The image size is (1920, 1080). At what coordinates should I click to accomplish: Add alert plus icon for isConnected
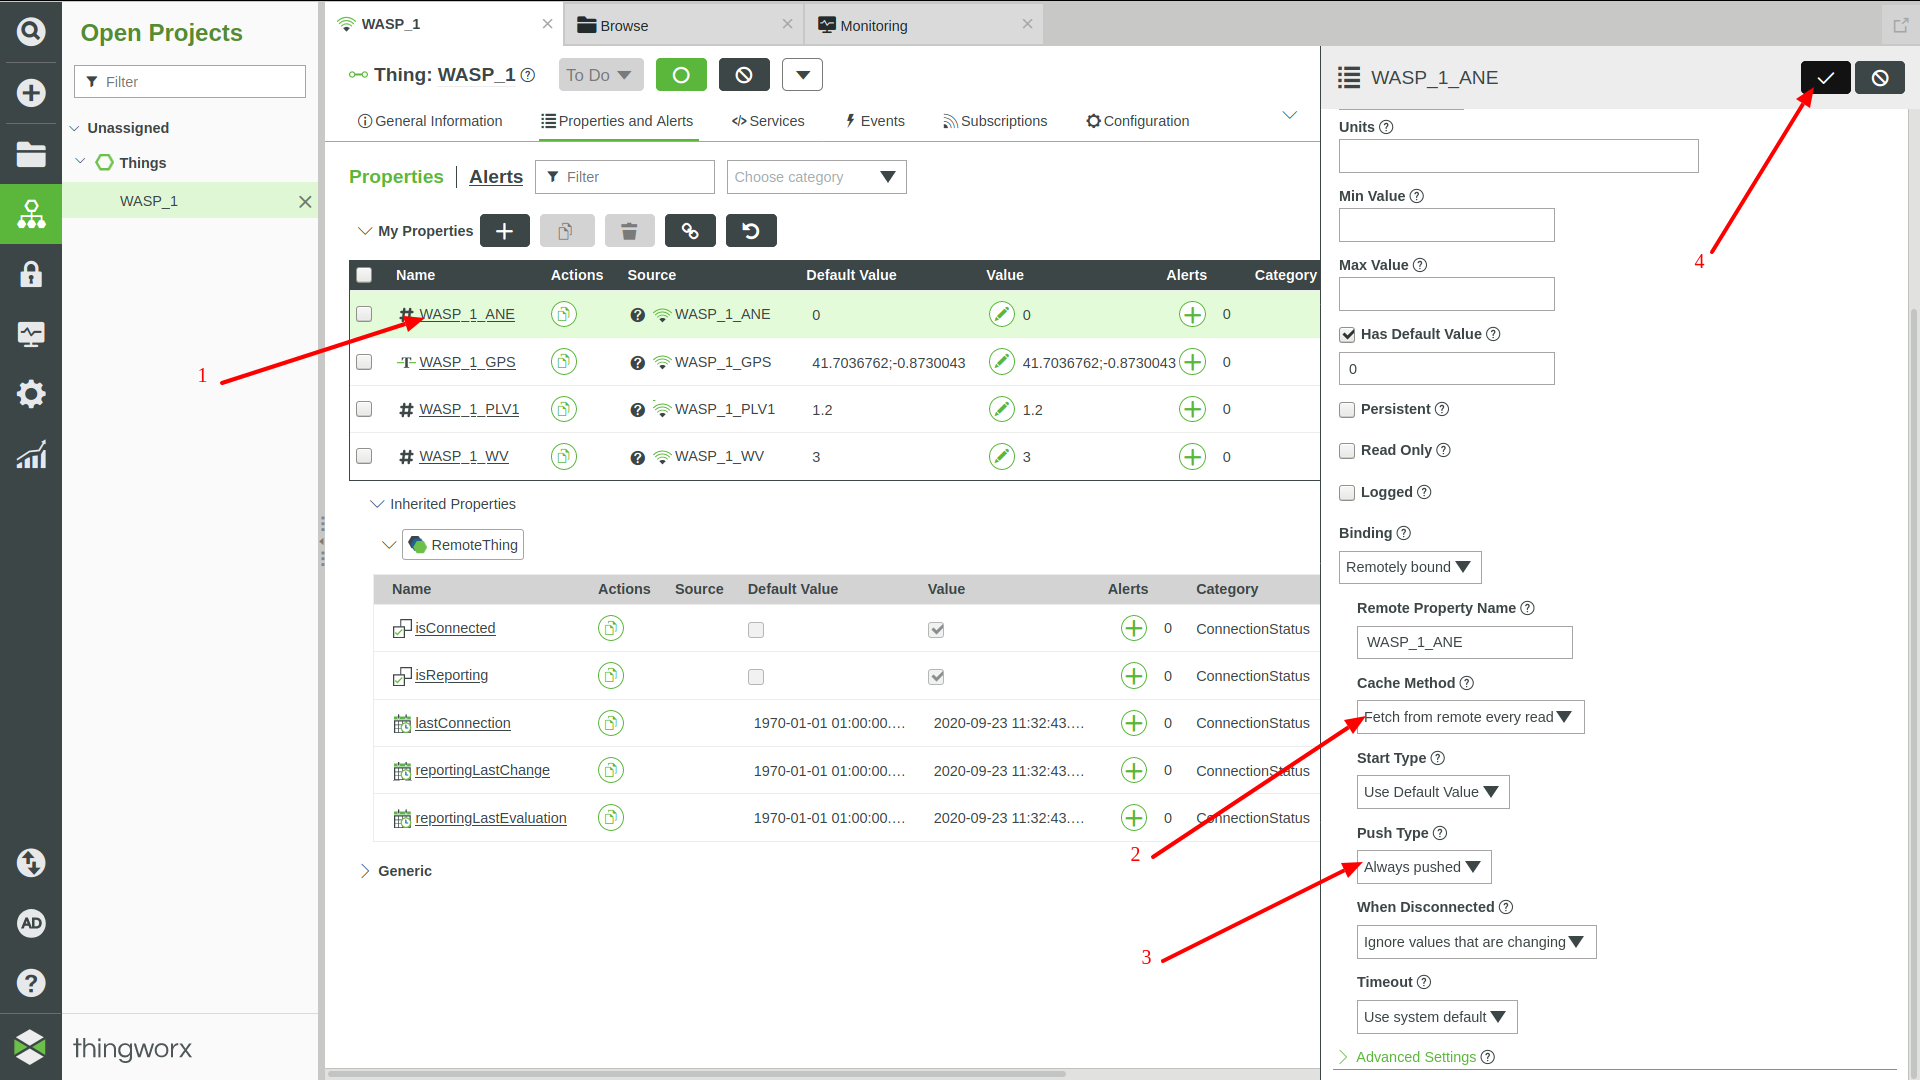[x=1134, y=628]
